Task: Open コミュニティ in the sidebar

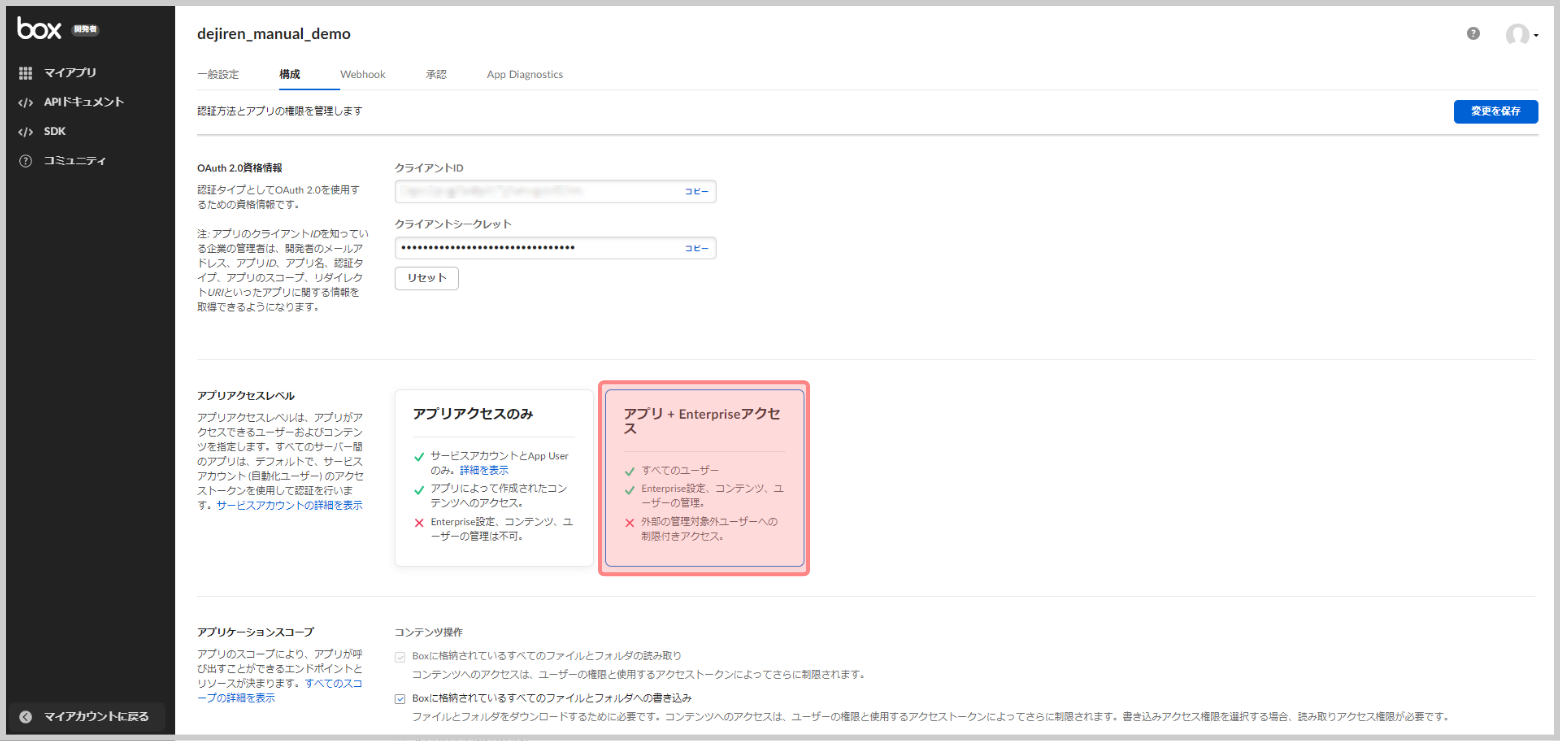Action: [x=75, y=161]
